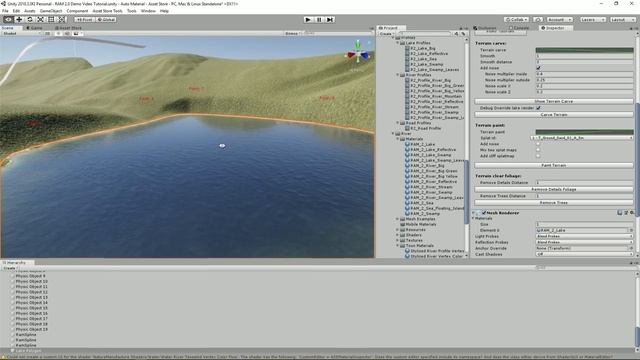
Task: Pause the game playback
Action: 319,19
